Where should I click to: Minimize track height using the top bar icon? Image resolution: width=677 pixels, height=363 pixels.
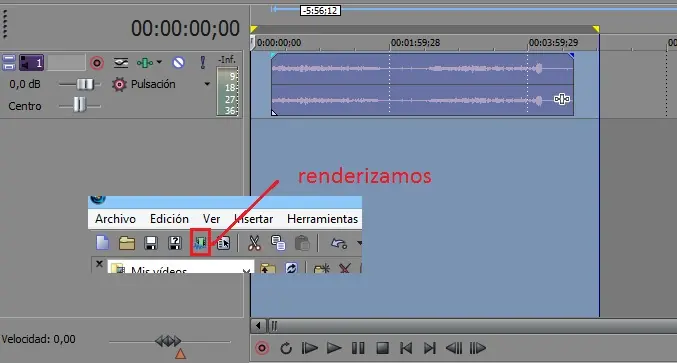pyautogui.click(x=9, y=58)
